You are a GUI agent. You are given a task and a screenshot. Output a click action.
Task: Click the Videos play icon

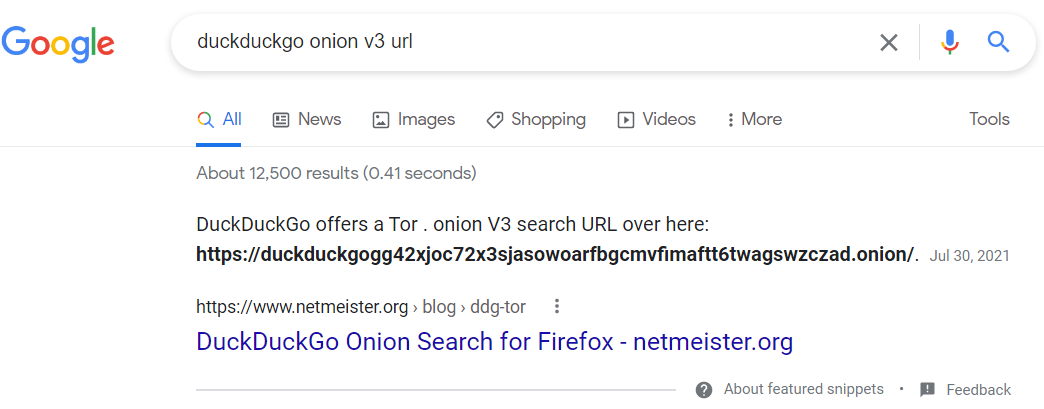626,120
